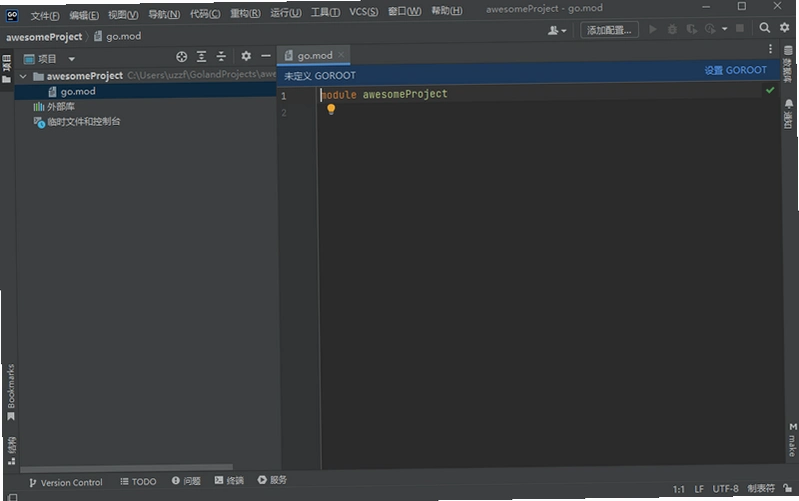
Task: Click the 设置 GOROOT link
Action: (735, 70)
